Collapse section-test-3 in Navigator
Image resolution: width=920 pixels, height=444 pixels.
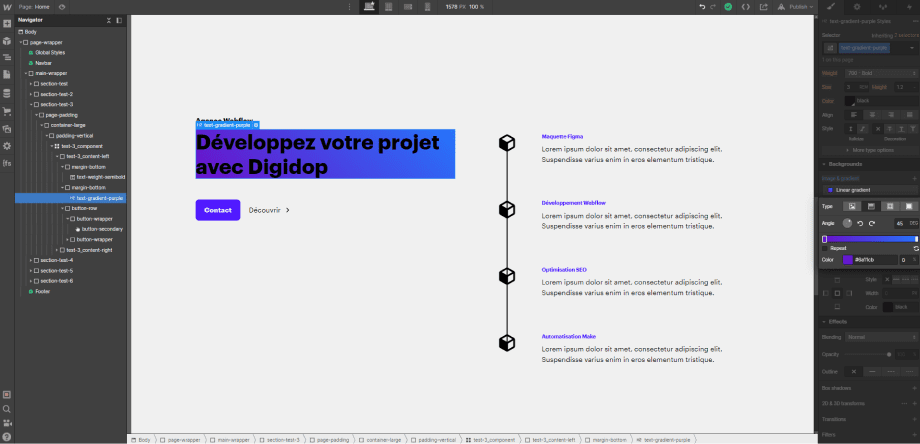click(x=31, y=104)
